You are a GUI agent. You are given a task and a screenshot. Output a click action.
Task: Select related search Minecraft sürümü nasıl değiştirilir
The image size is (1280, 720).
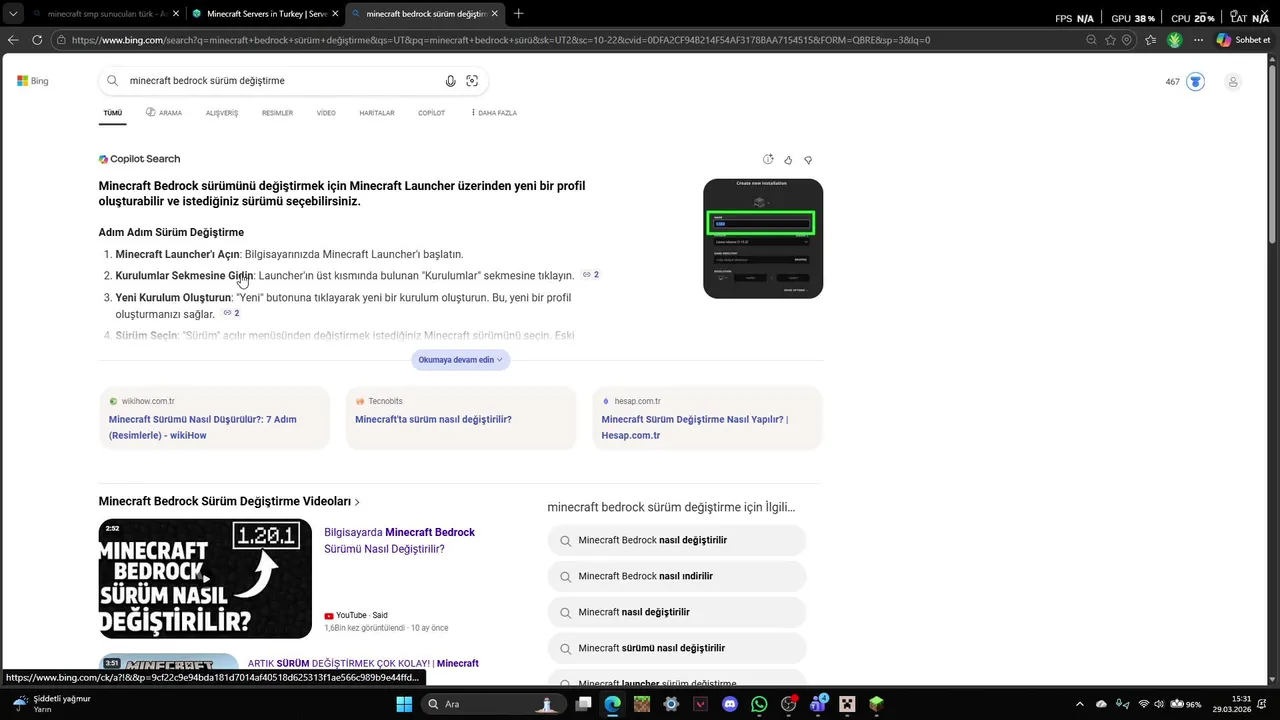click(x=677, y=649)
